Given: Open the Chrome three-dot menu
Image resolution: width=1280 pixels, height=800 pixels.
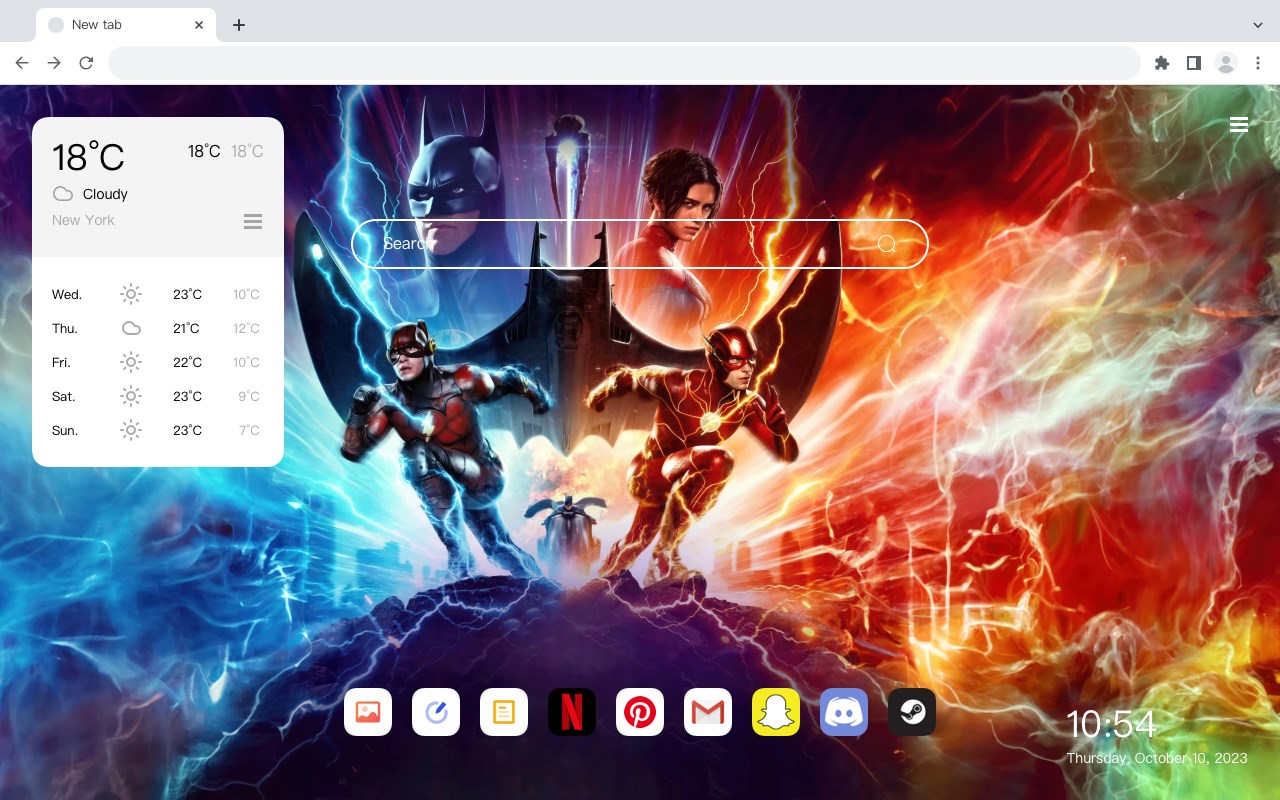Looking at the screenshot, I should pos(1258,63).
